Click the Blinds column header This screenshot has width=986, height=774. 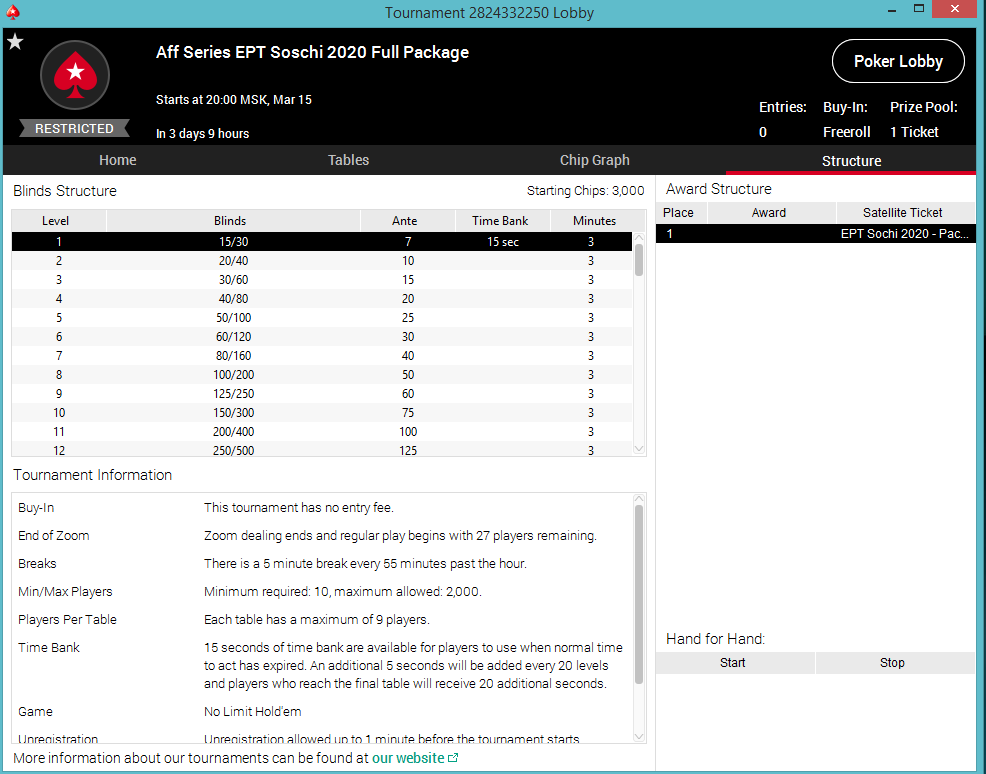(x=230, y=221)
